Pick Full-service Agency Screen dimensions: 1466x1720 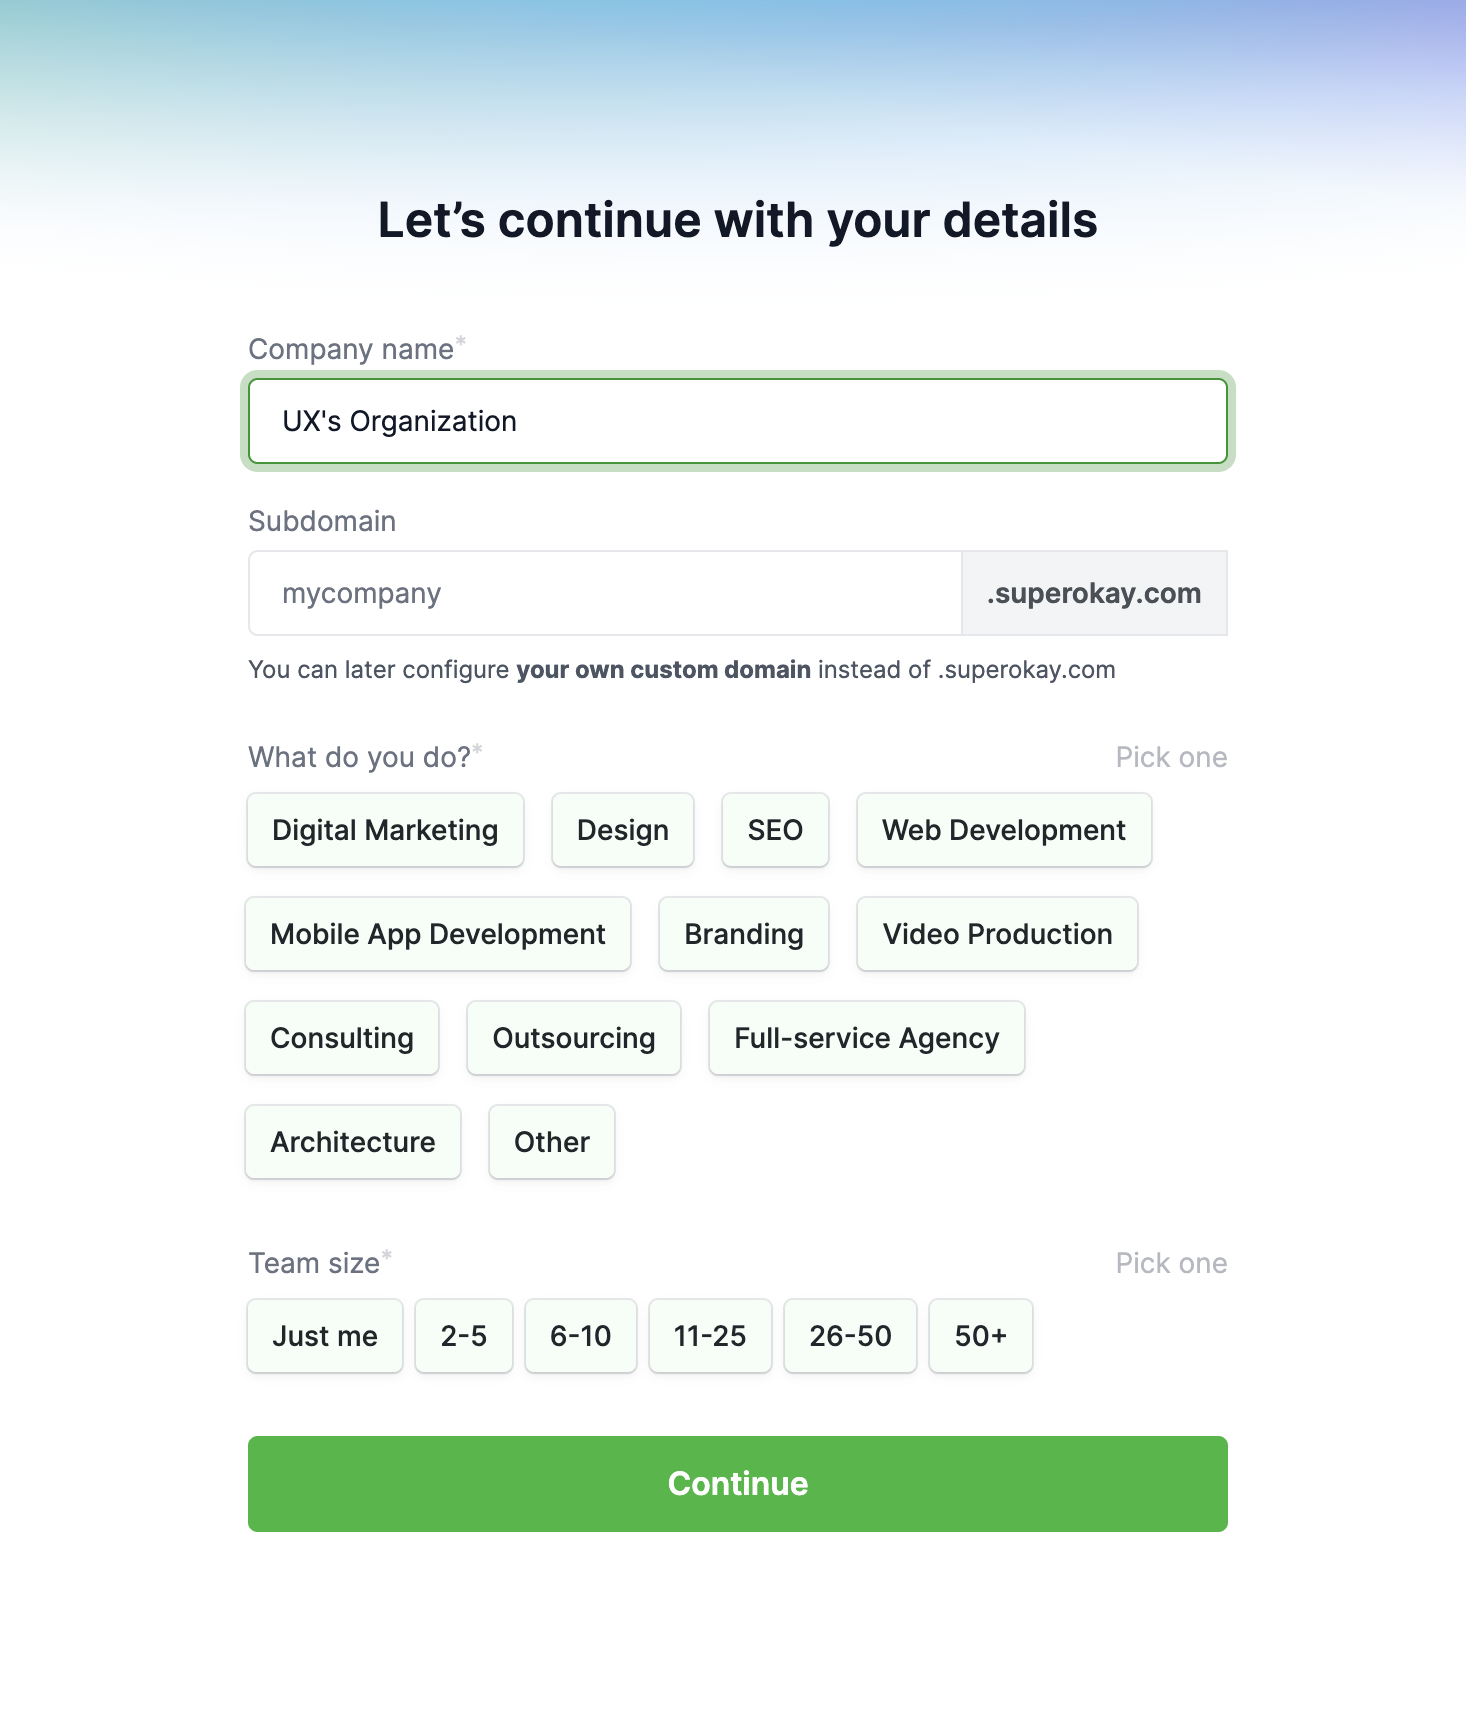866,1038
